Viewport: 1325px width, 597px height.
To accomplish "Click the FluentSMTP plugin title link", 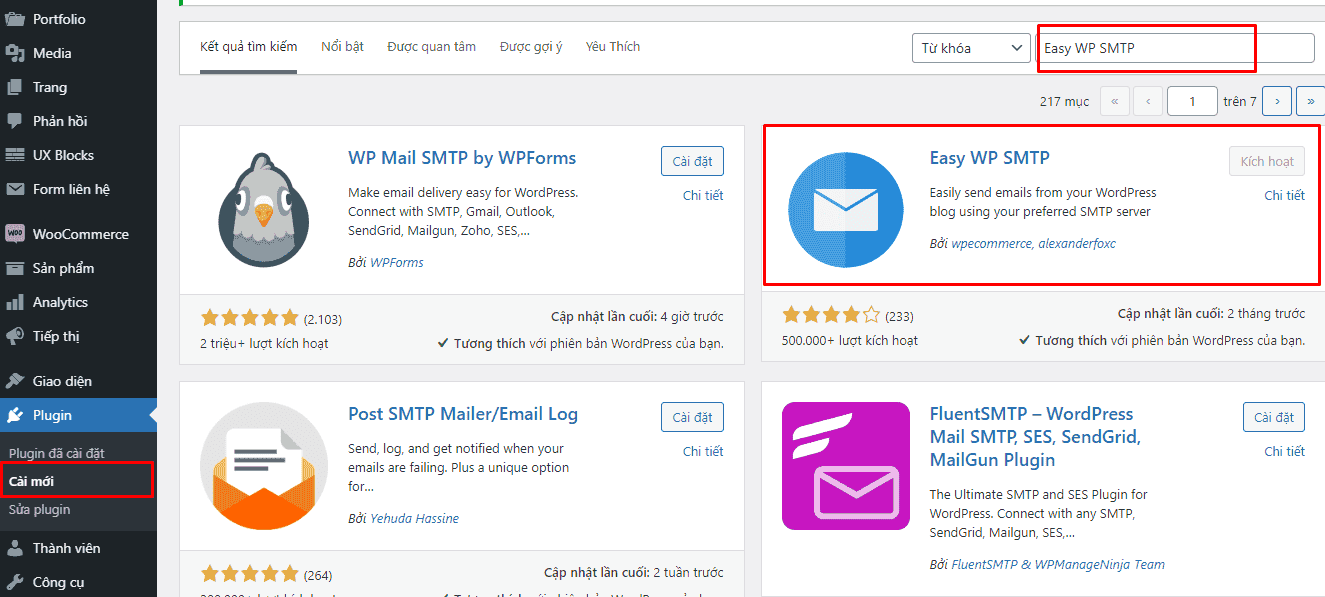I will 1035,437.
